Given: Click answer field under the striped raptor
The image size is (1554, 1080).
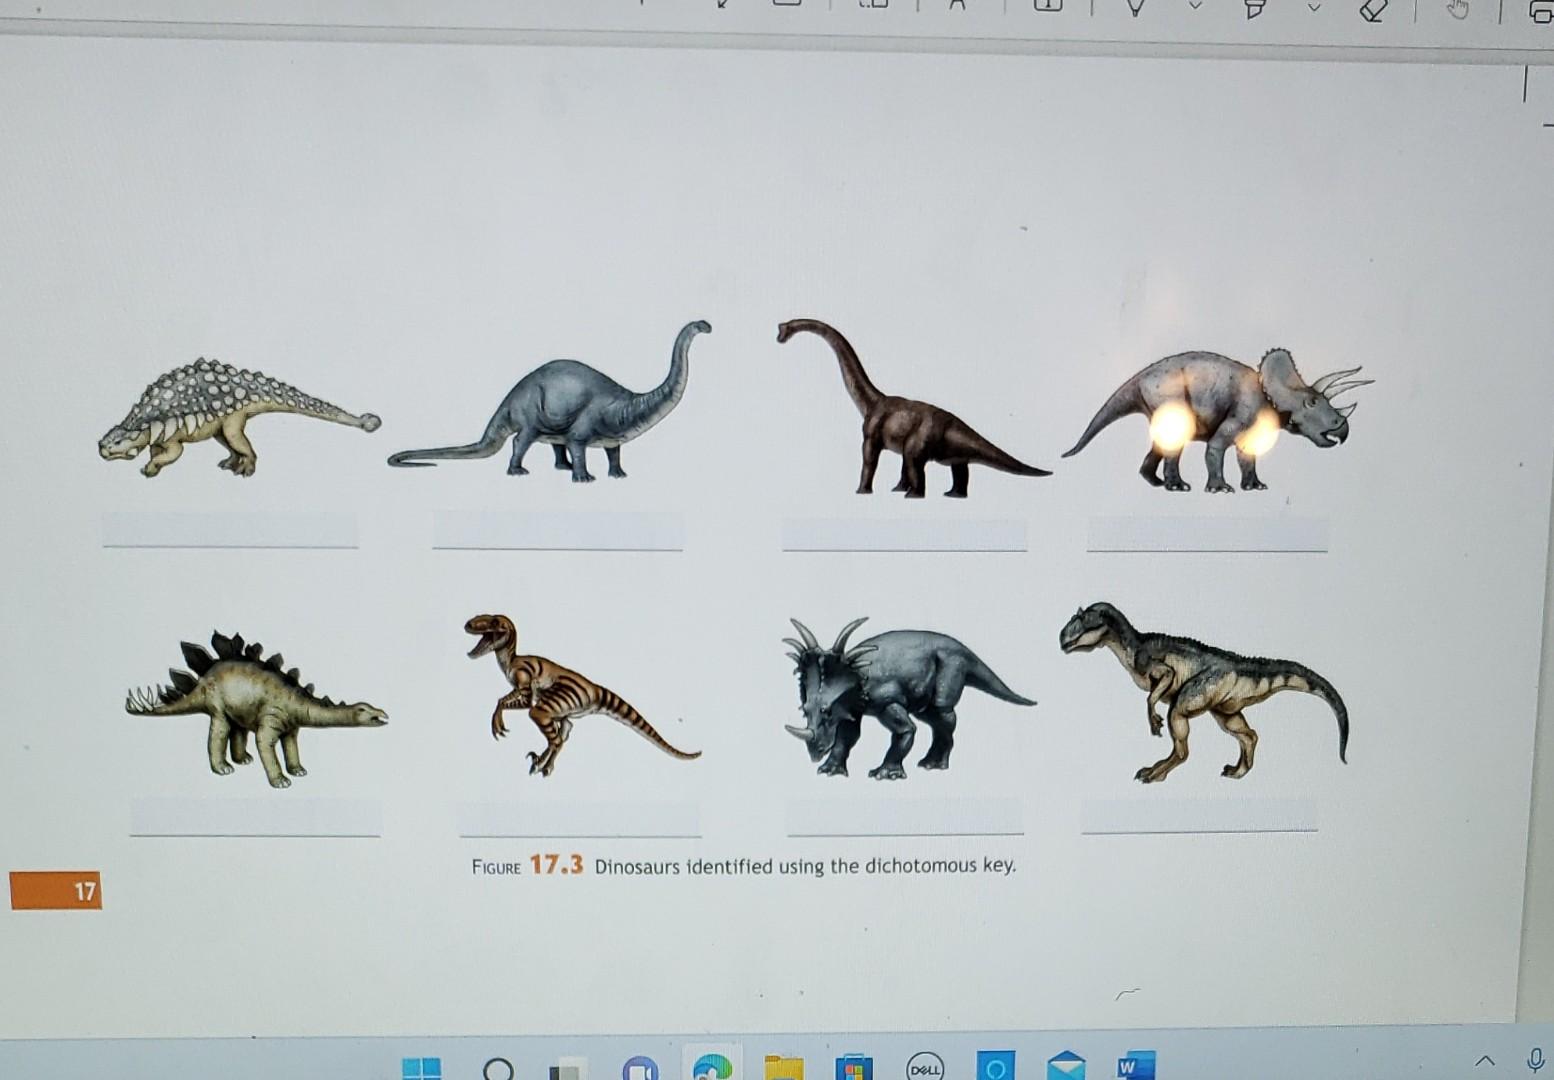Looking at the screenshot, I should point(580,818).
